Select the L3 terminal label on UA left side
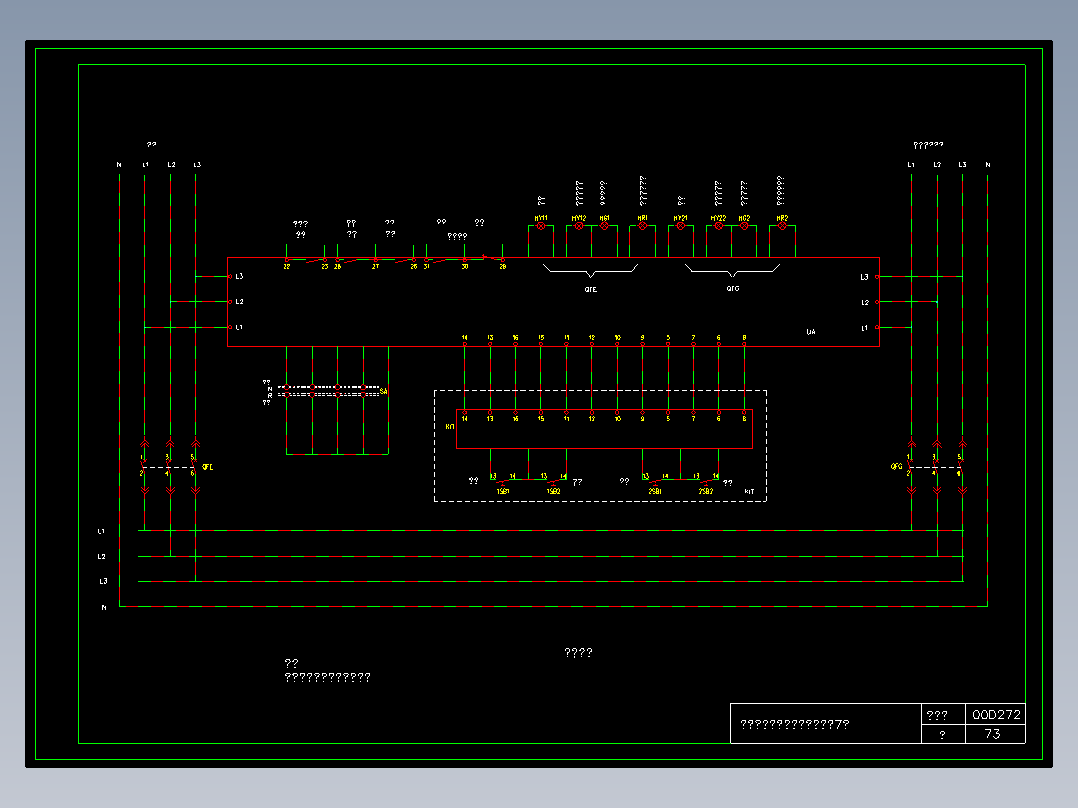The height and width of the screenshot is (808, 1078). (239, 276)
